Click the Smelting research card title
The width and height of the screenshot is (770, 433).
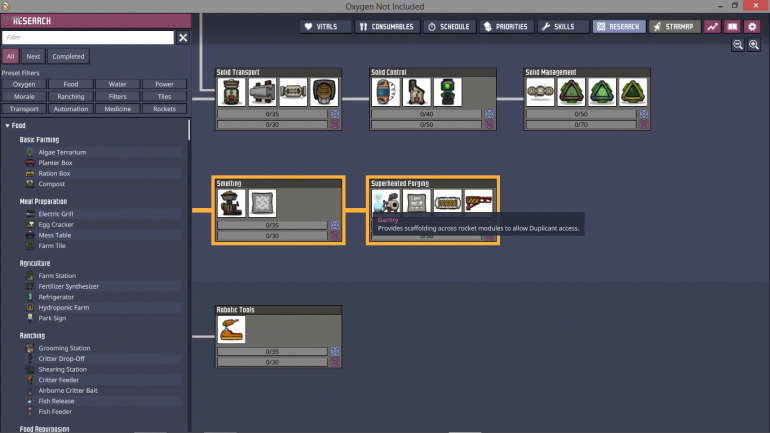(229, 183)
